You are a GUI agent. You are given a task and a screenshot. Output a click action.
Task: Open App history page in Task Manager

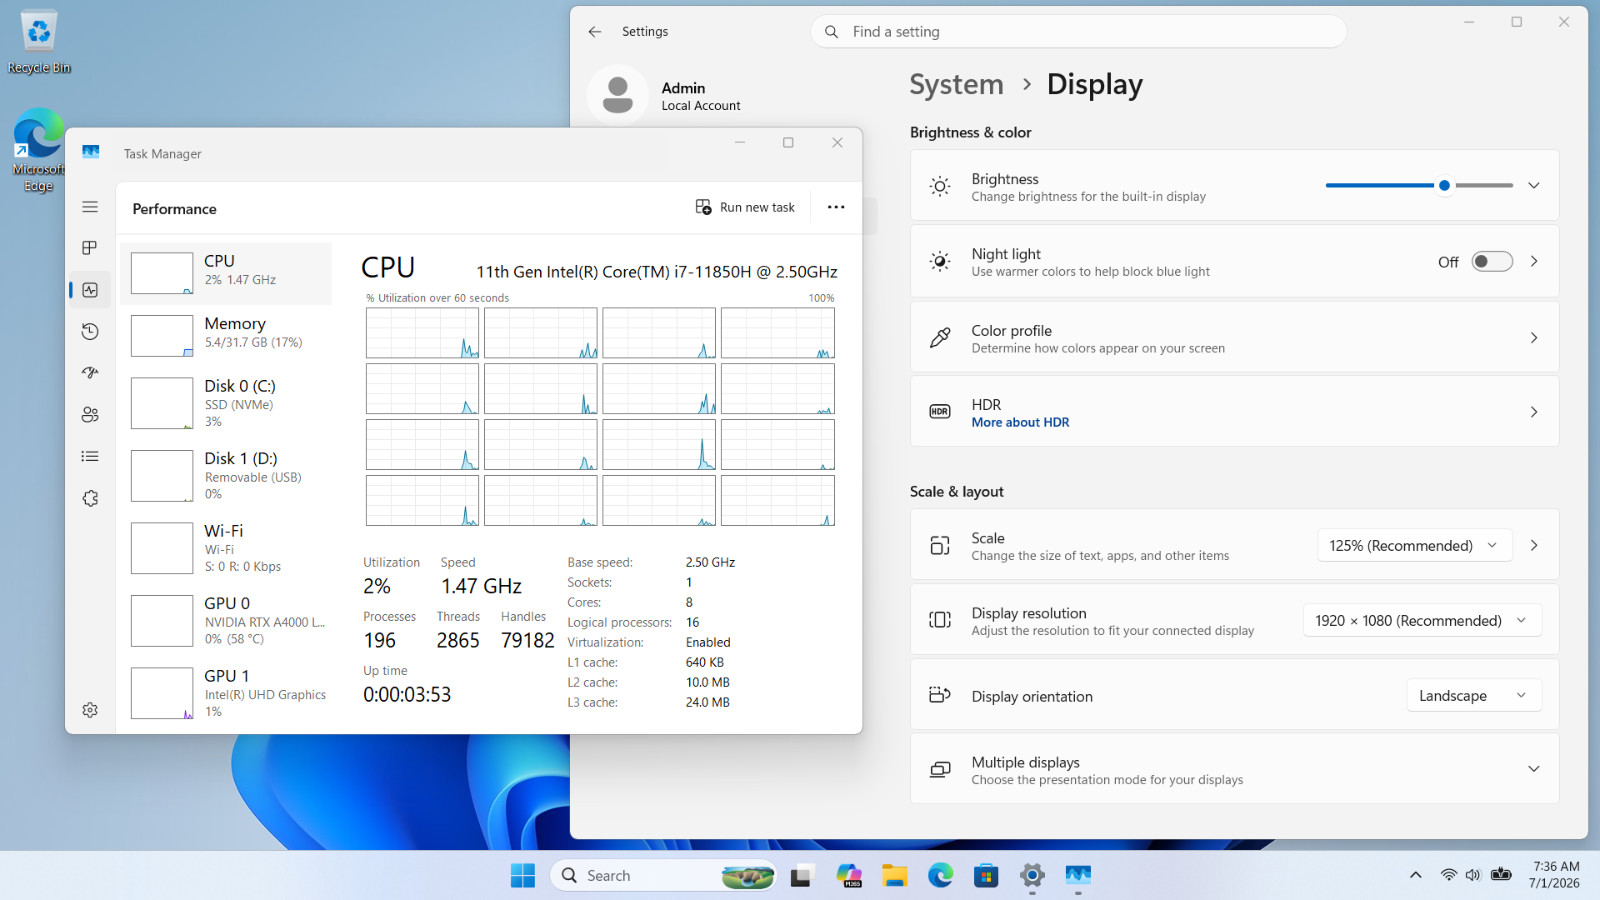pyautogui.click(x=90, y=331)
